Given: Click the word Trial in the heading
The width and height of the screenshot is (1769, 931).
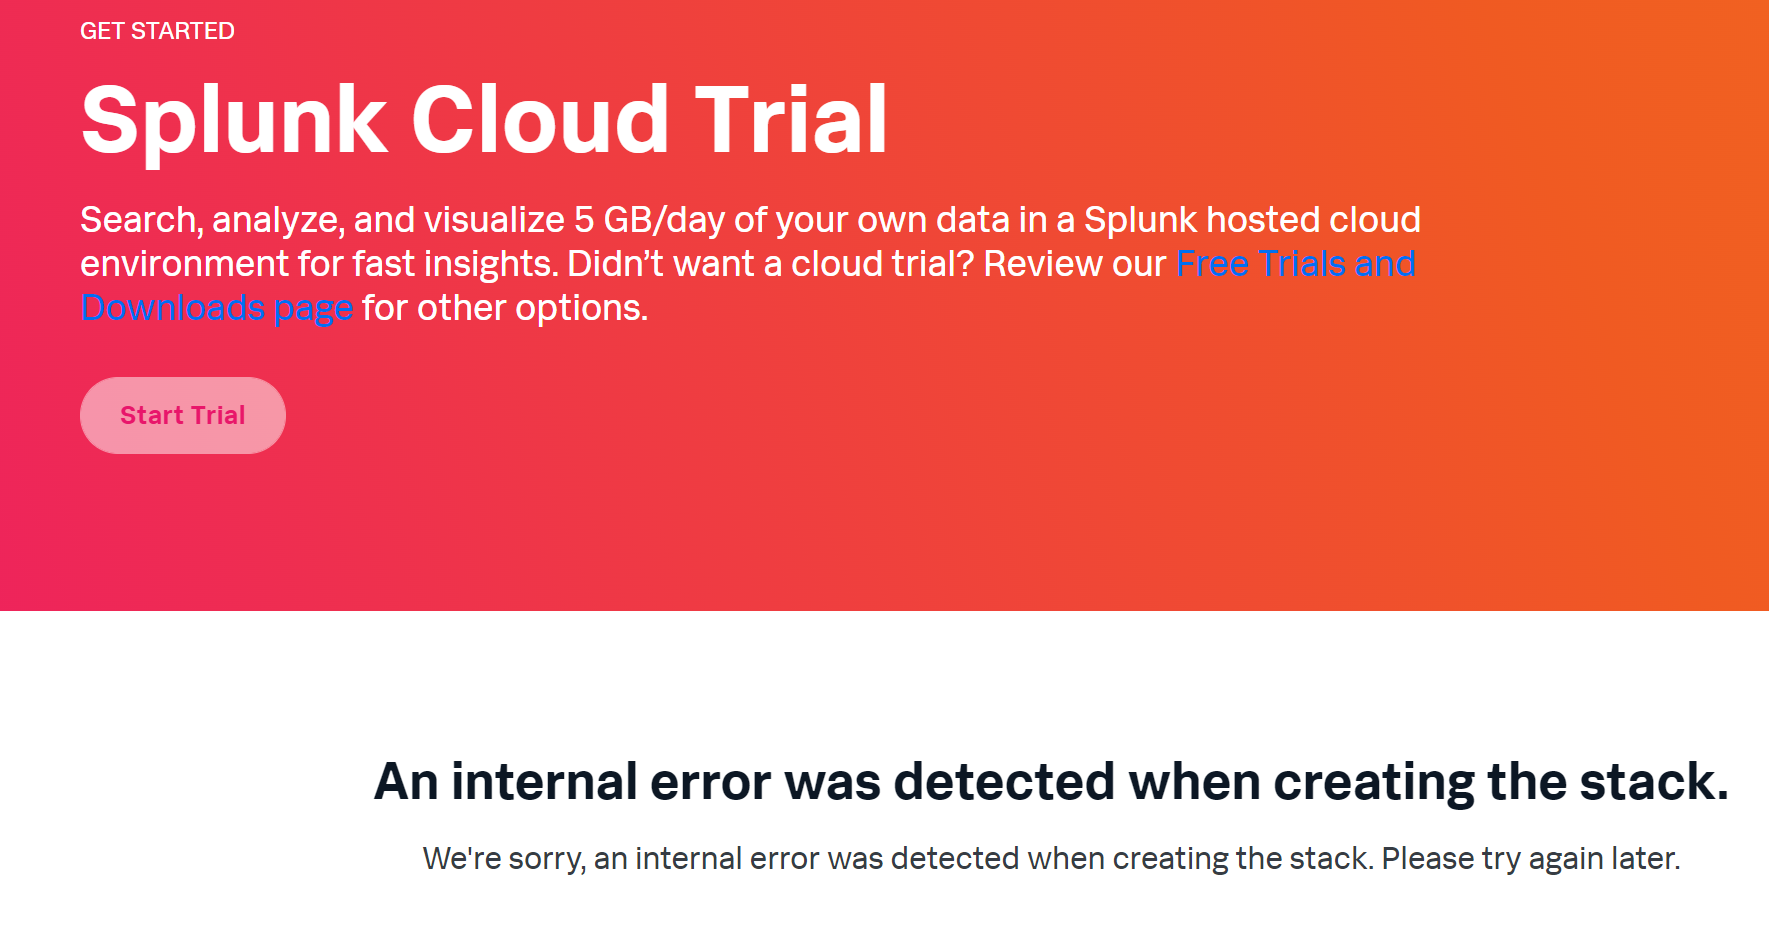Looking at the screenshot, I should 790,118.
